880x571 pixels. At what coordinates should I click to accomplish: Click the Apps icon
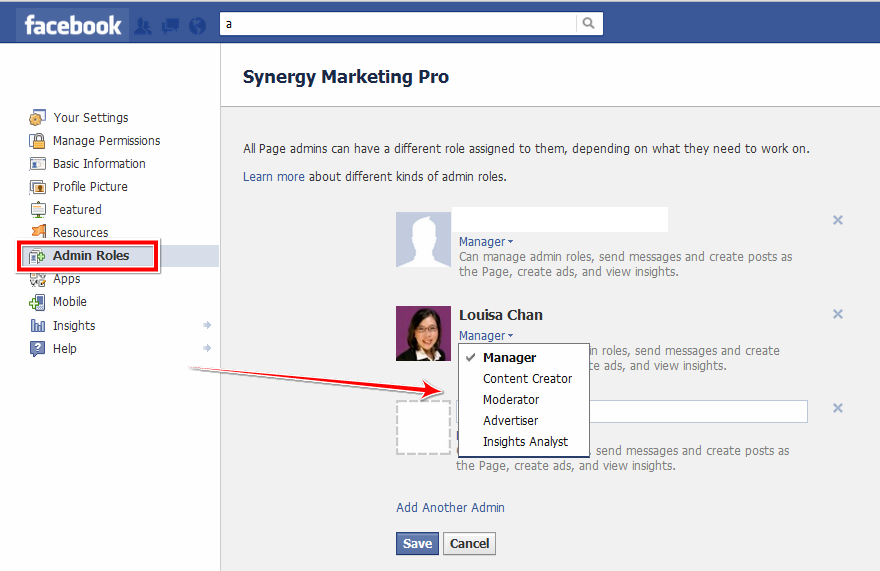click(x=37, y=279)
